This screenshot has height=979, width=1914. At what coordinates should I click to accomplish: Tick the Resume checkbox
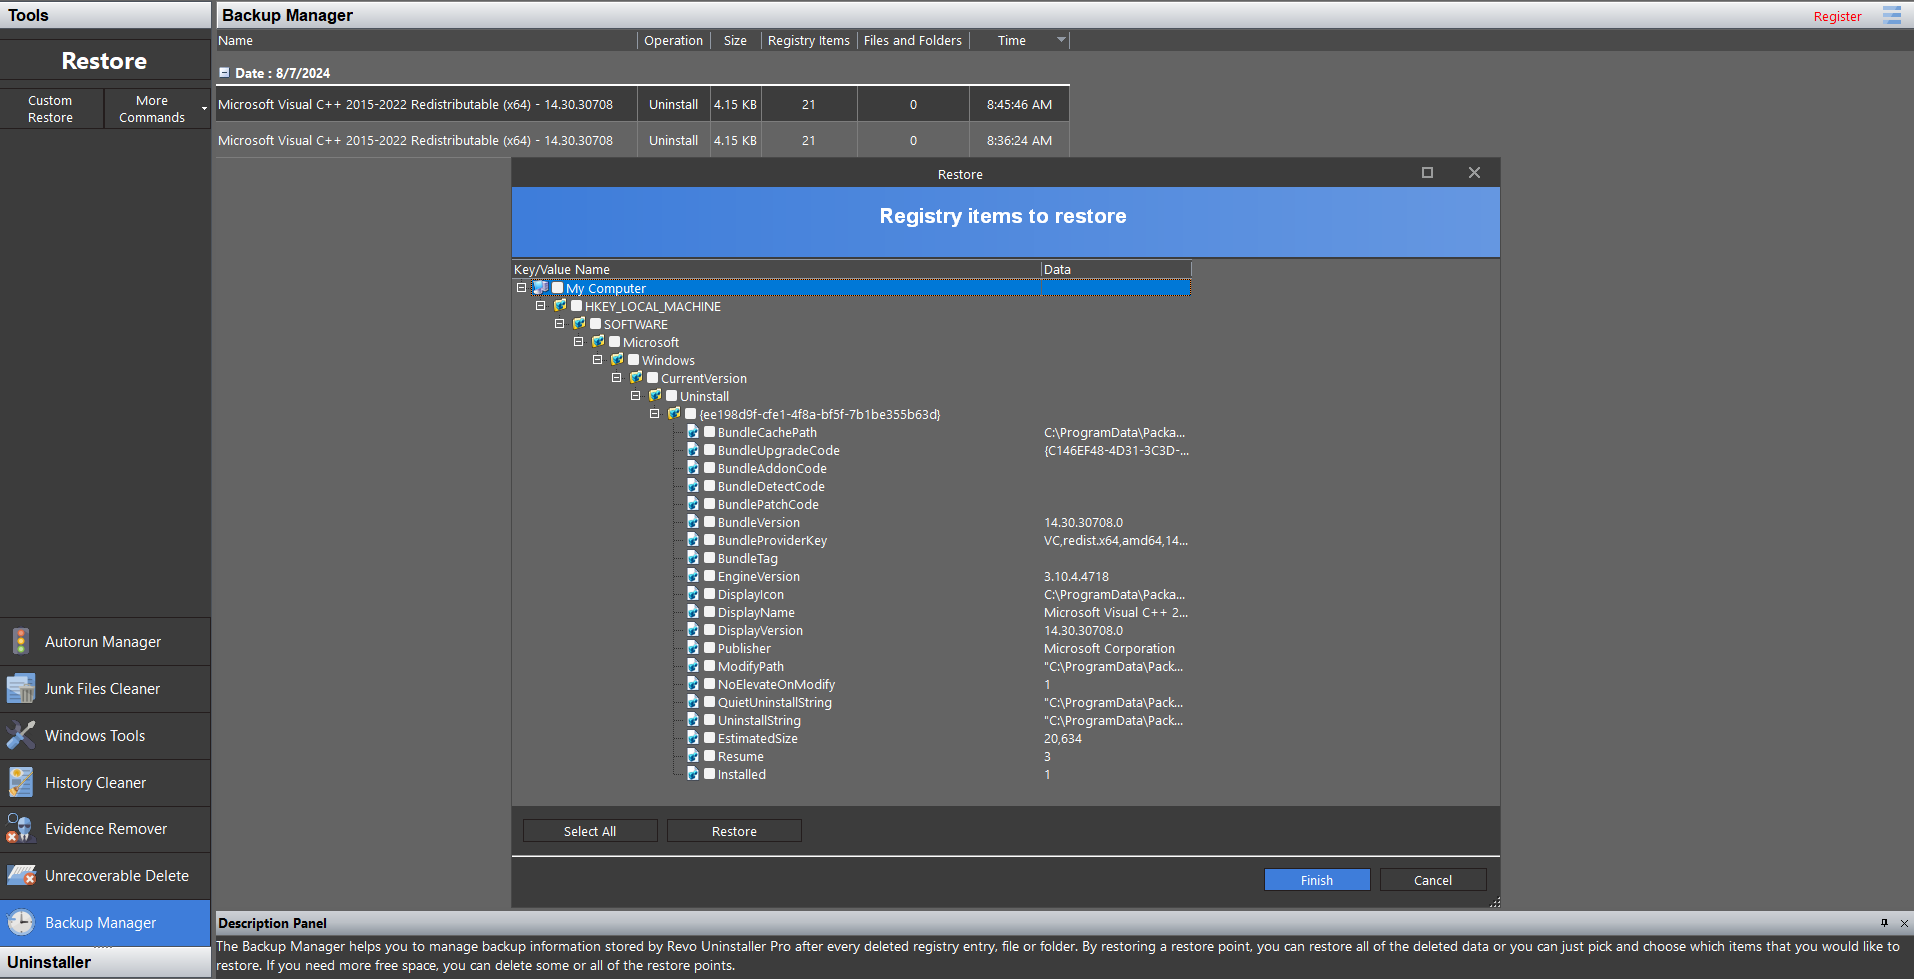(x=710, y=756)
